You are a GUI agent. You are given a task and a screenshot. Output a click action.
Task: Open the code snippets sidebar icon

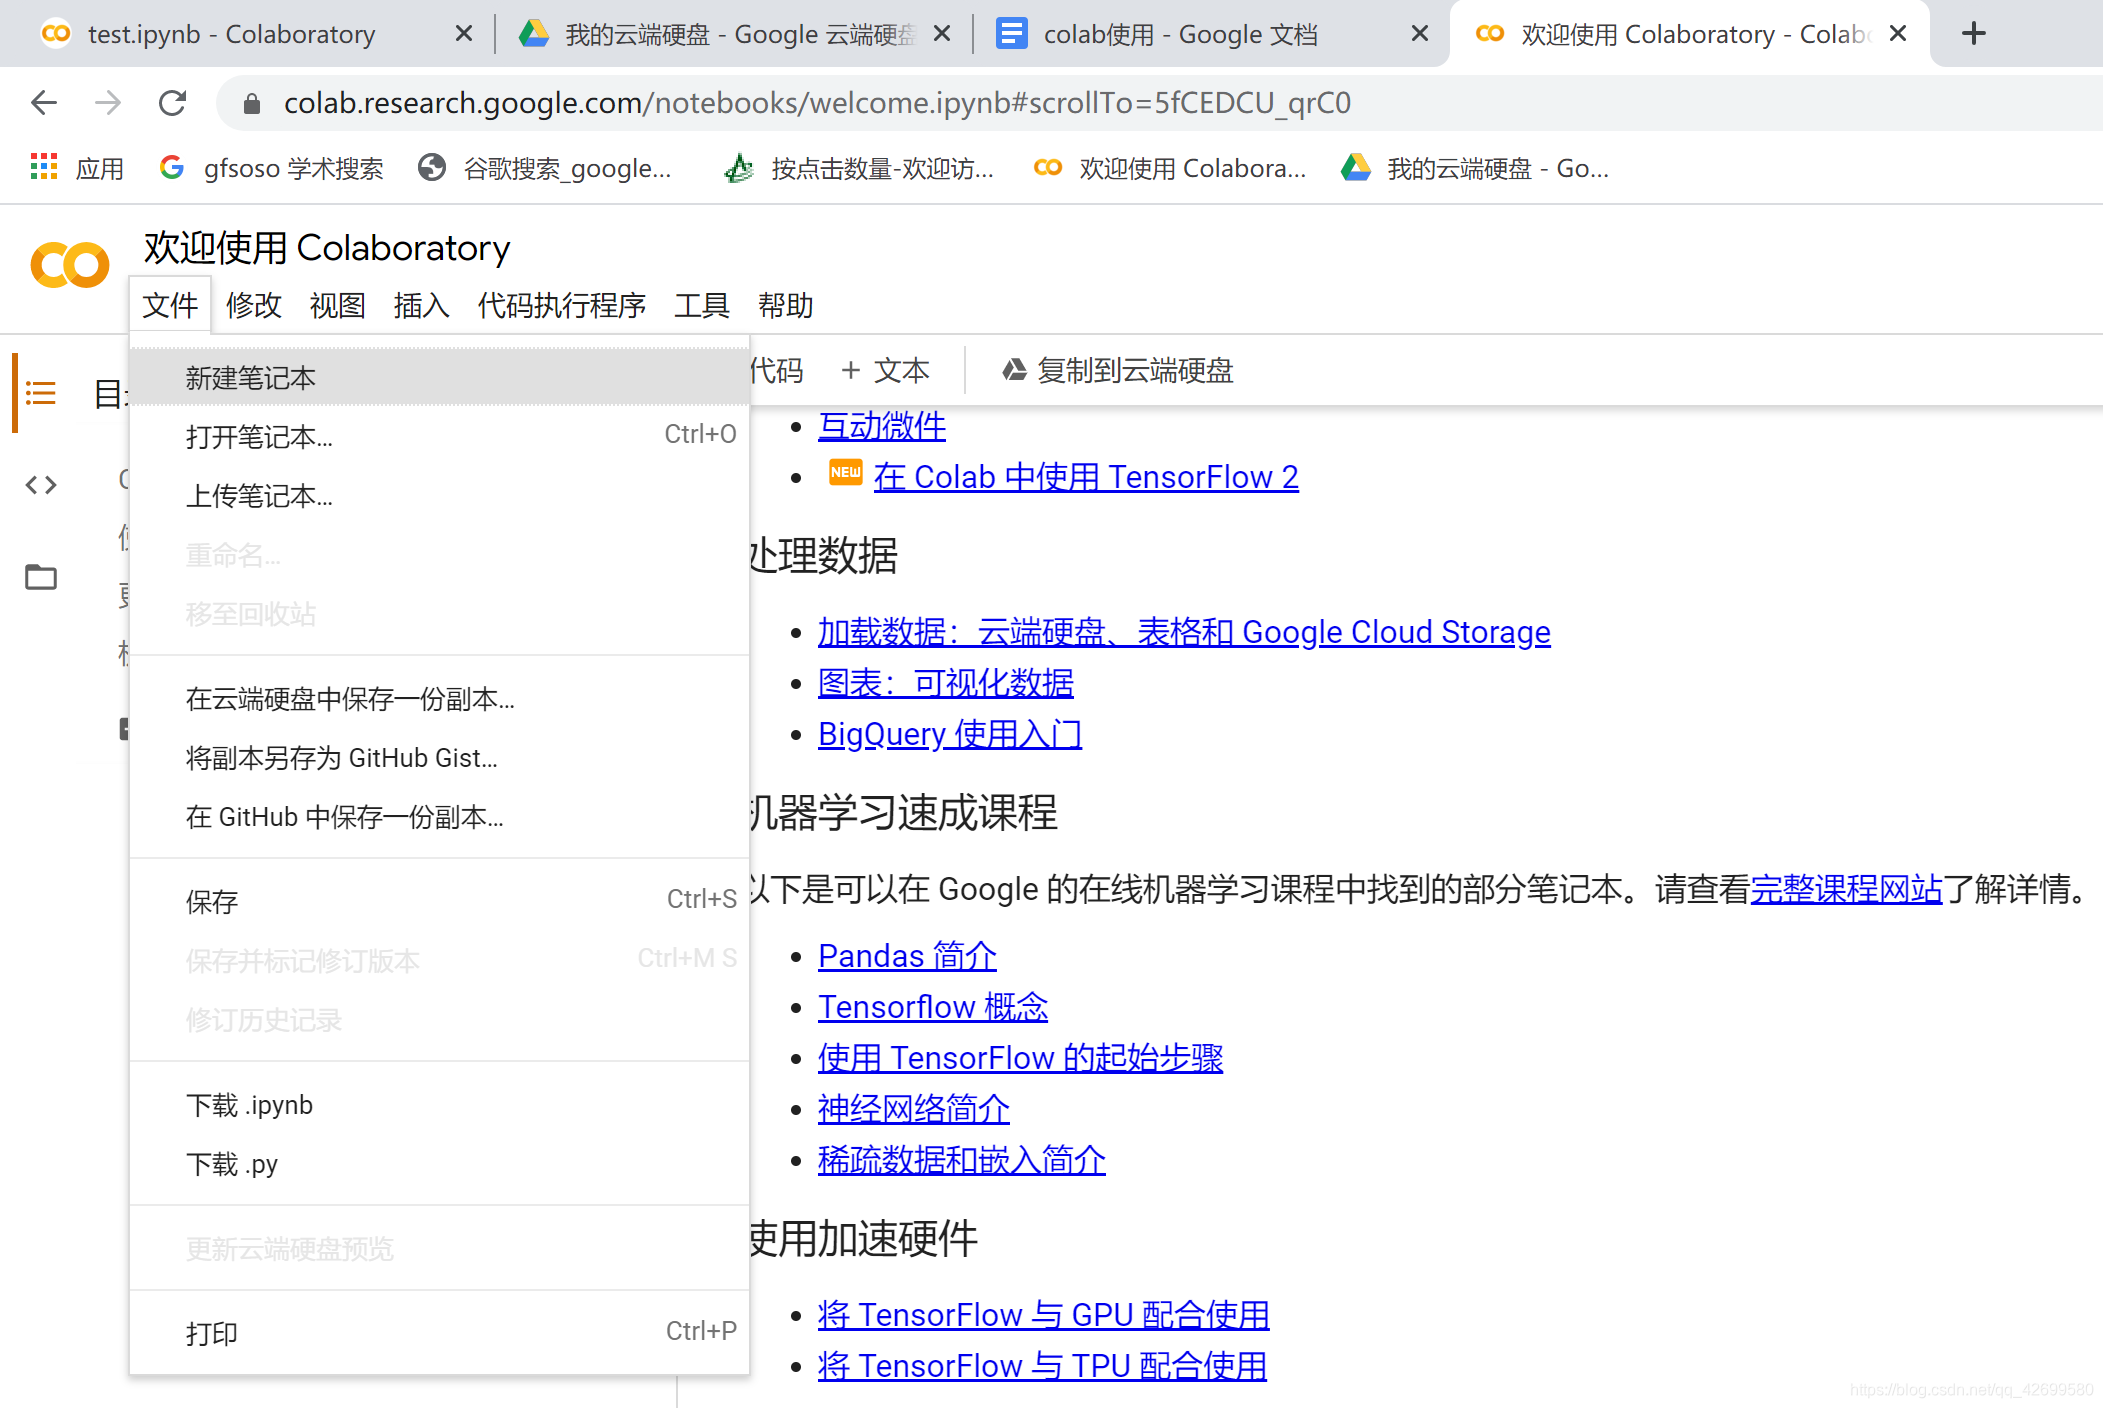click(40, 485)
